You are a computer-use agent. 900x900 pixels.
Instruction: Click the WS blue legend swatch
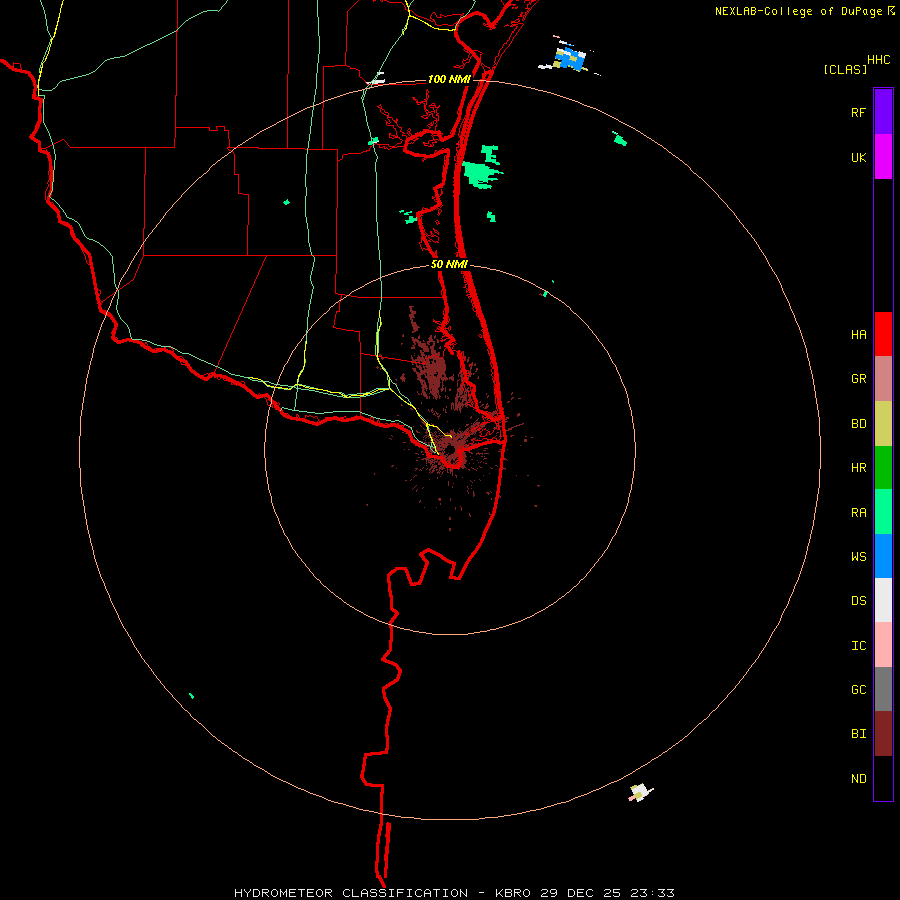(x=883, y=556)
